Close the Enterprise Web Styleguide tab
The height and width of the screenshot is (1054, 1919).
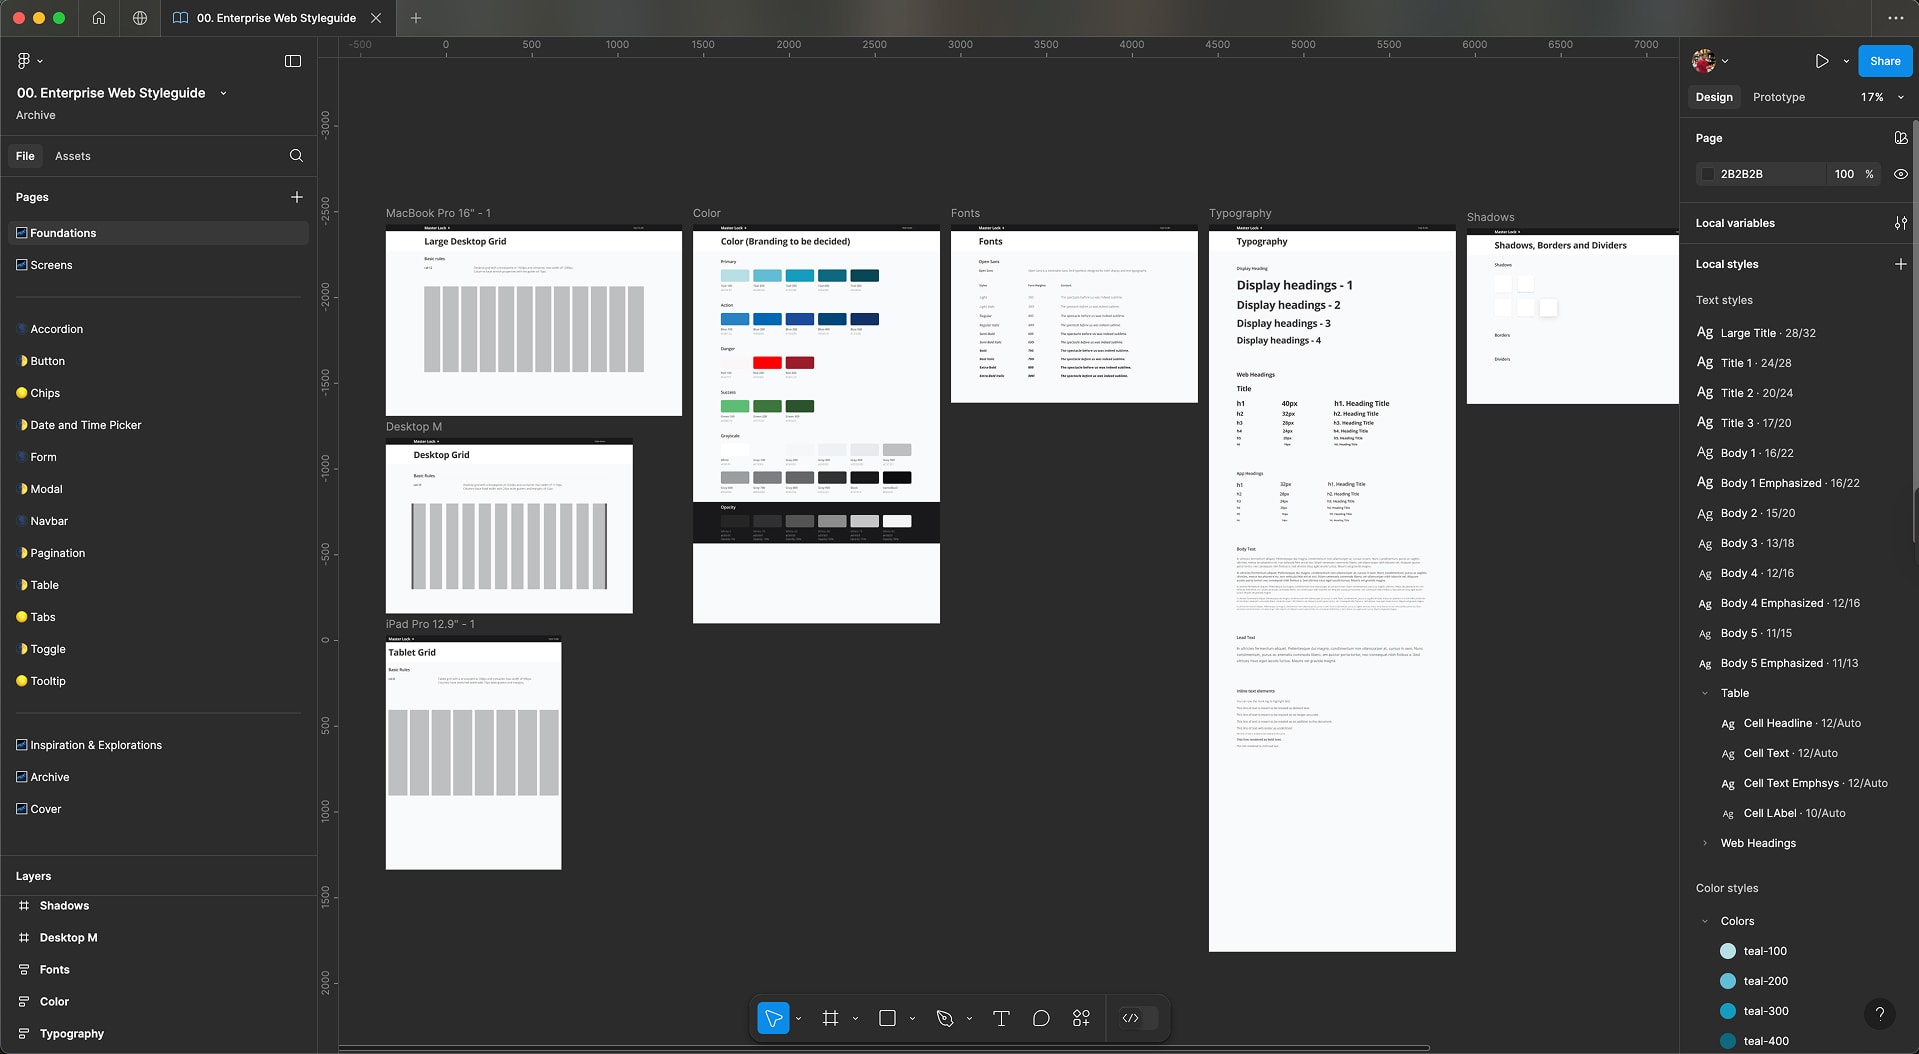point(375,18)
